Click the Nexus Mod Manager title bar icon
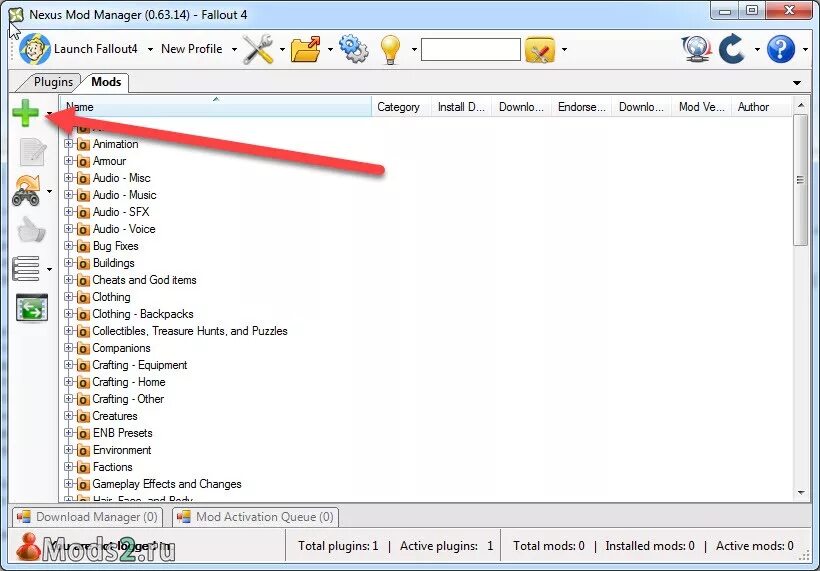The image size is (820, 571). pos(16,15)
